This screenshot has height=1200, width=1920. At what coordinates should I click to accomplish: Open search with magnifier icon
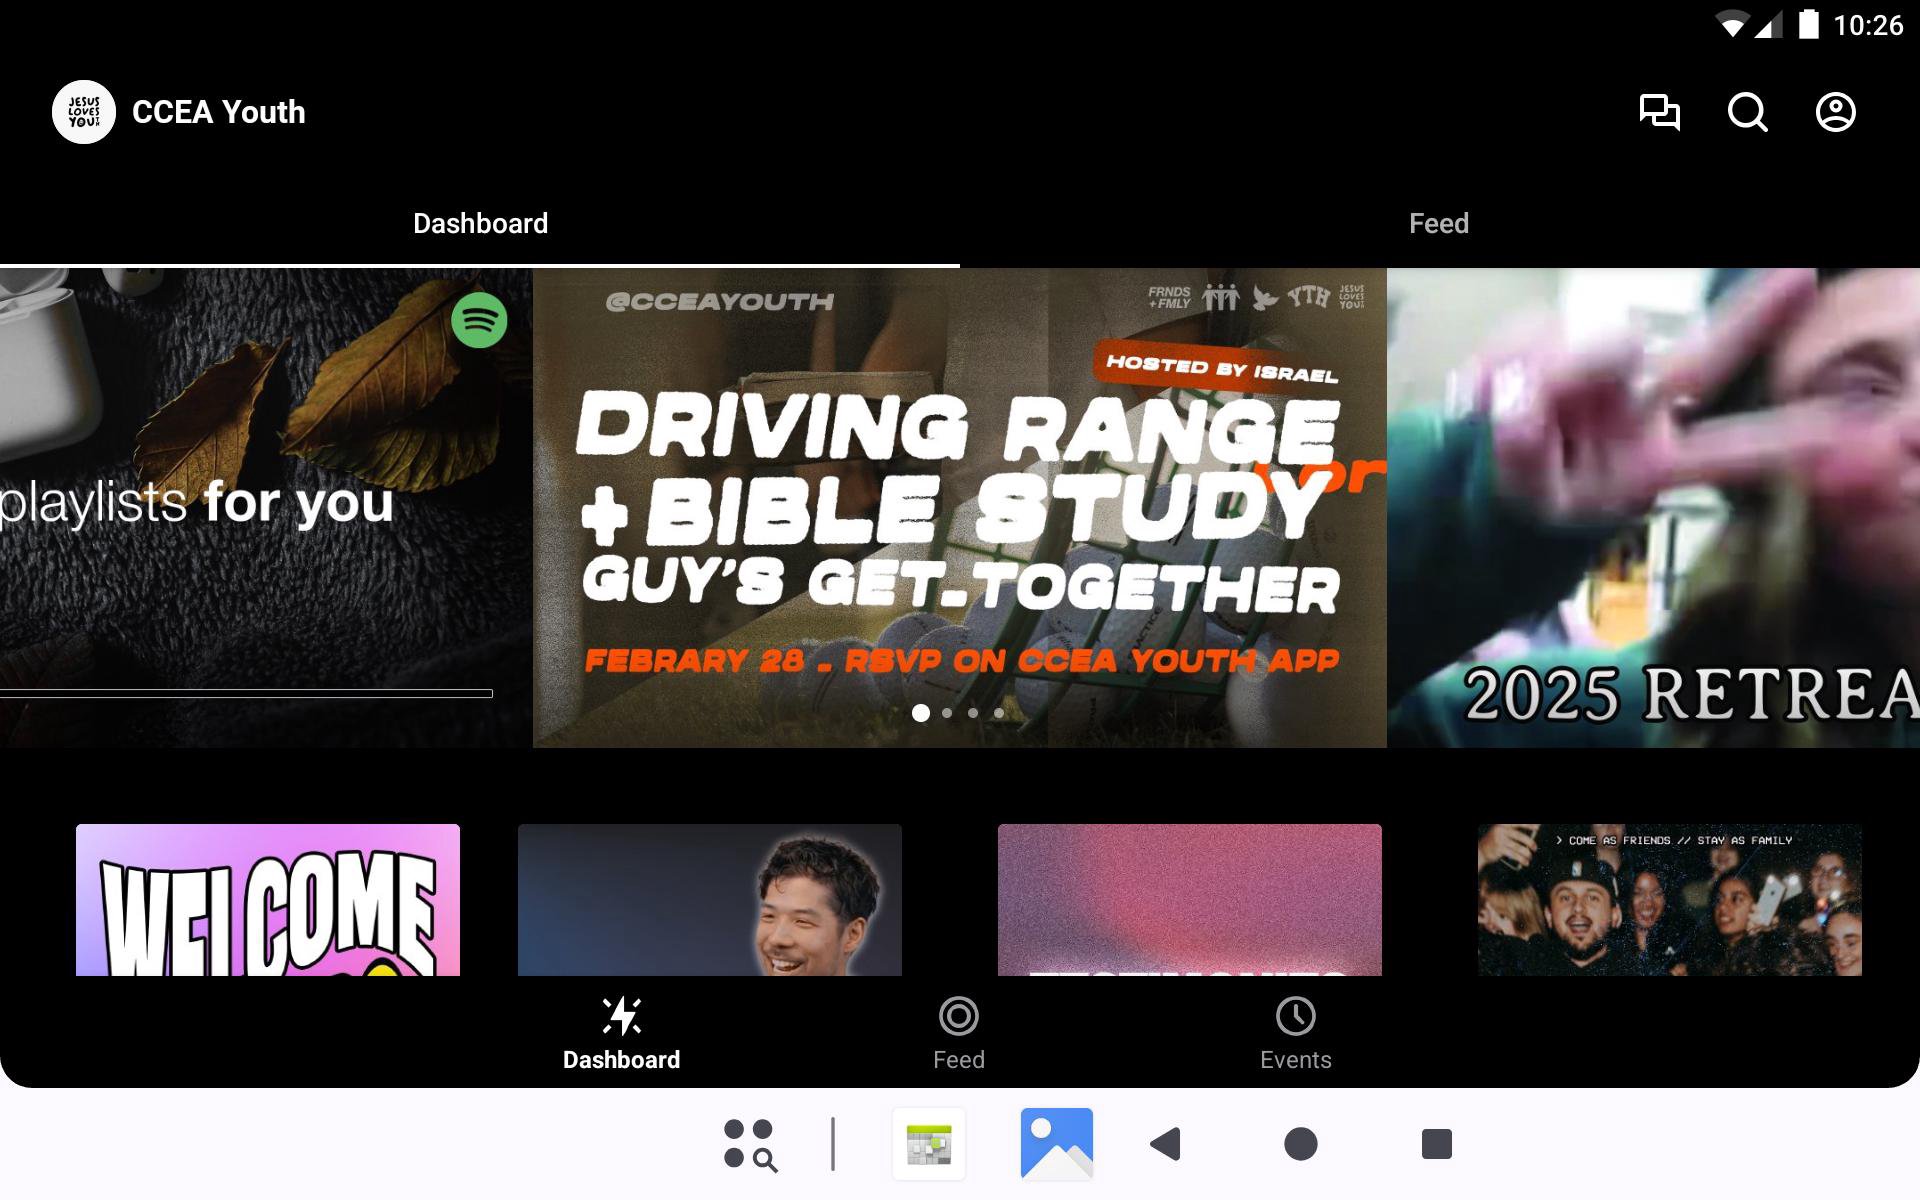[x=1747, y=112]
